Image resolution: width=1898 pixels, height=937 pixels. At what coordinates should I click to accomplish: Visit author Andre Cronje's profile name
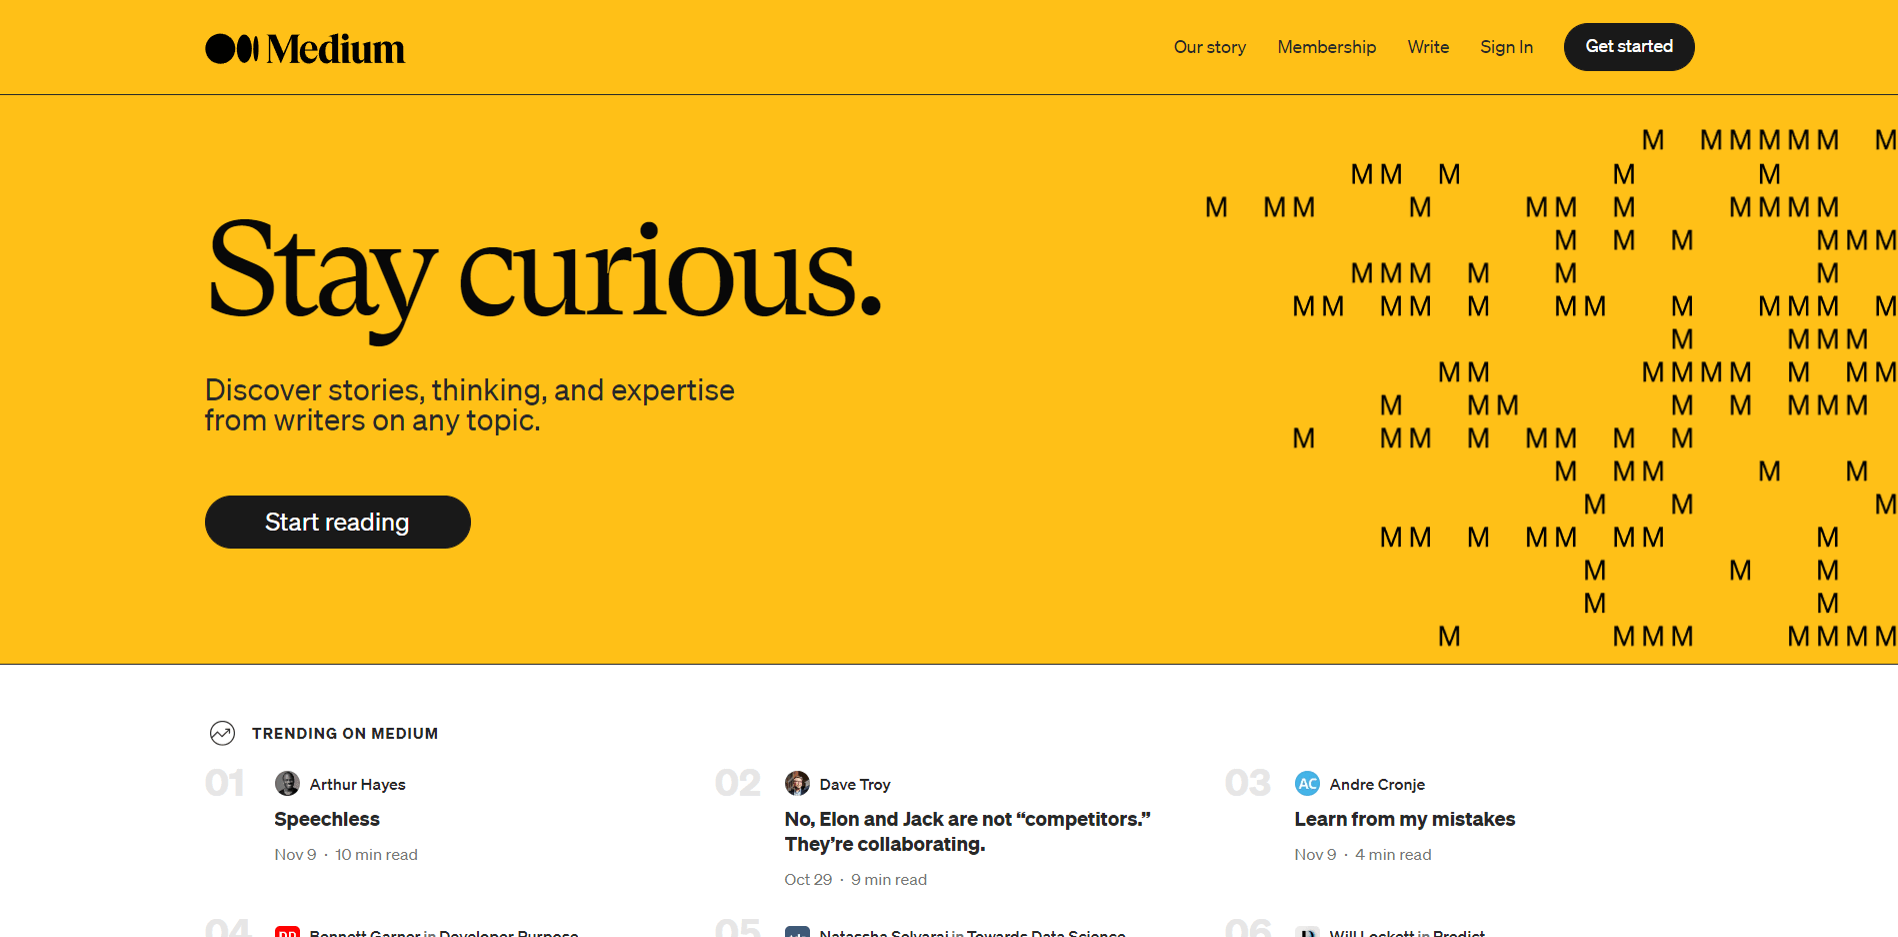tap(1377, 784)
